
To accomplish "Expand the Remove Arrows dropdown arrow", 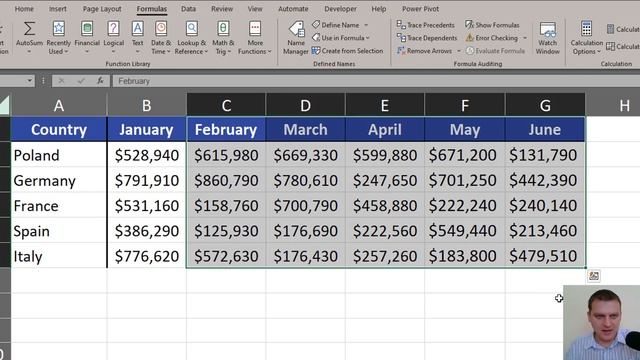I will tap(459, 51).
